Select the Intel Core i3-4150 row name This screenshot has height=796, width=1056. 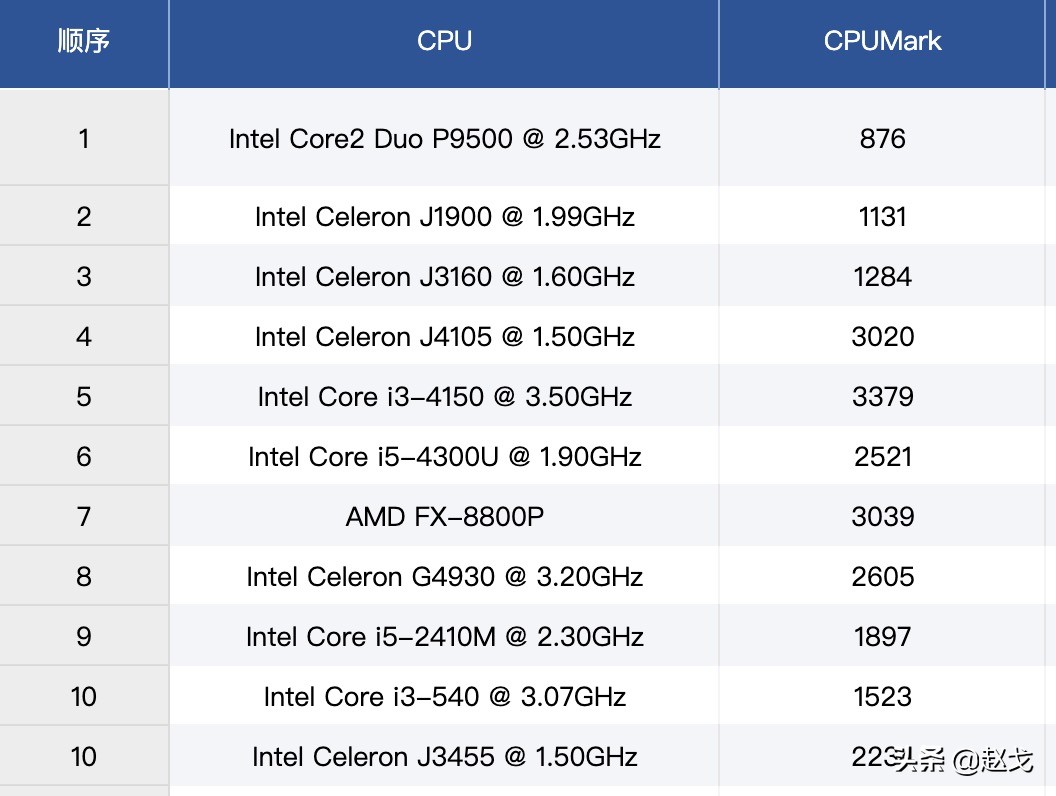coord(444,397)
